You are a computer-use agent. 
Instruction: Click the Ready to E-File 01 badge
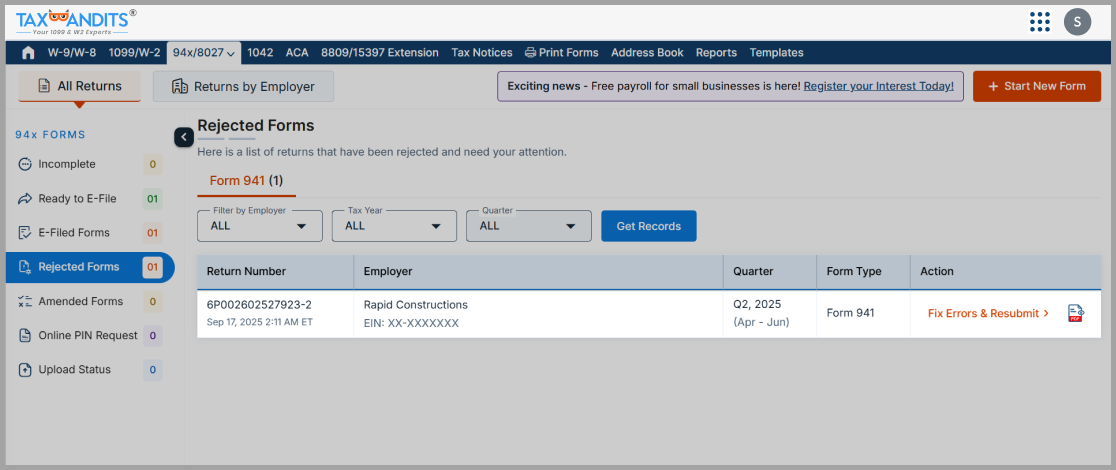(152, 199)
